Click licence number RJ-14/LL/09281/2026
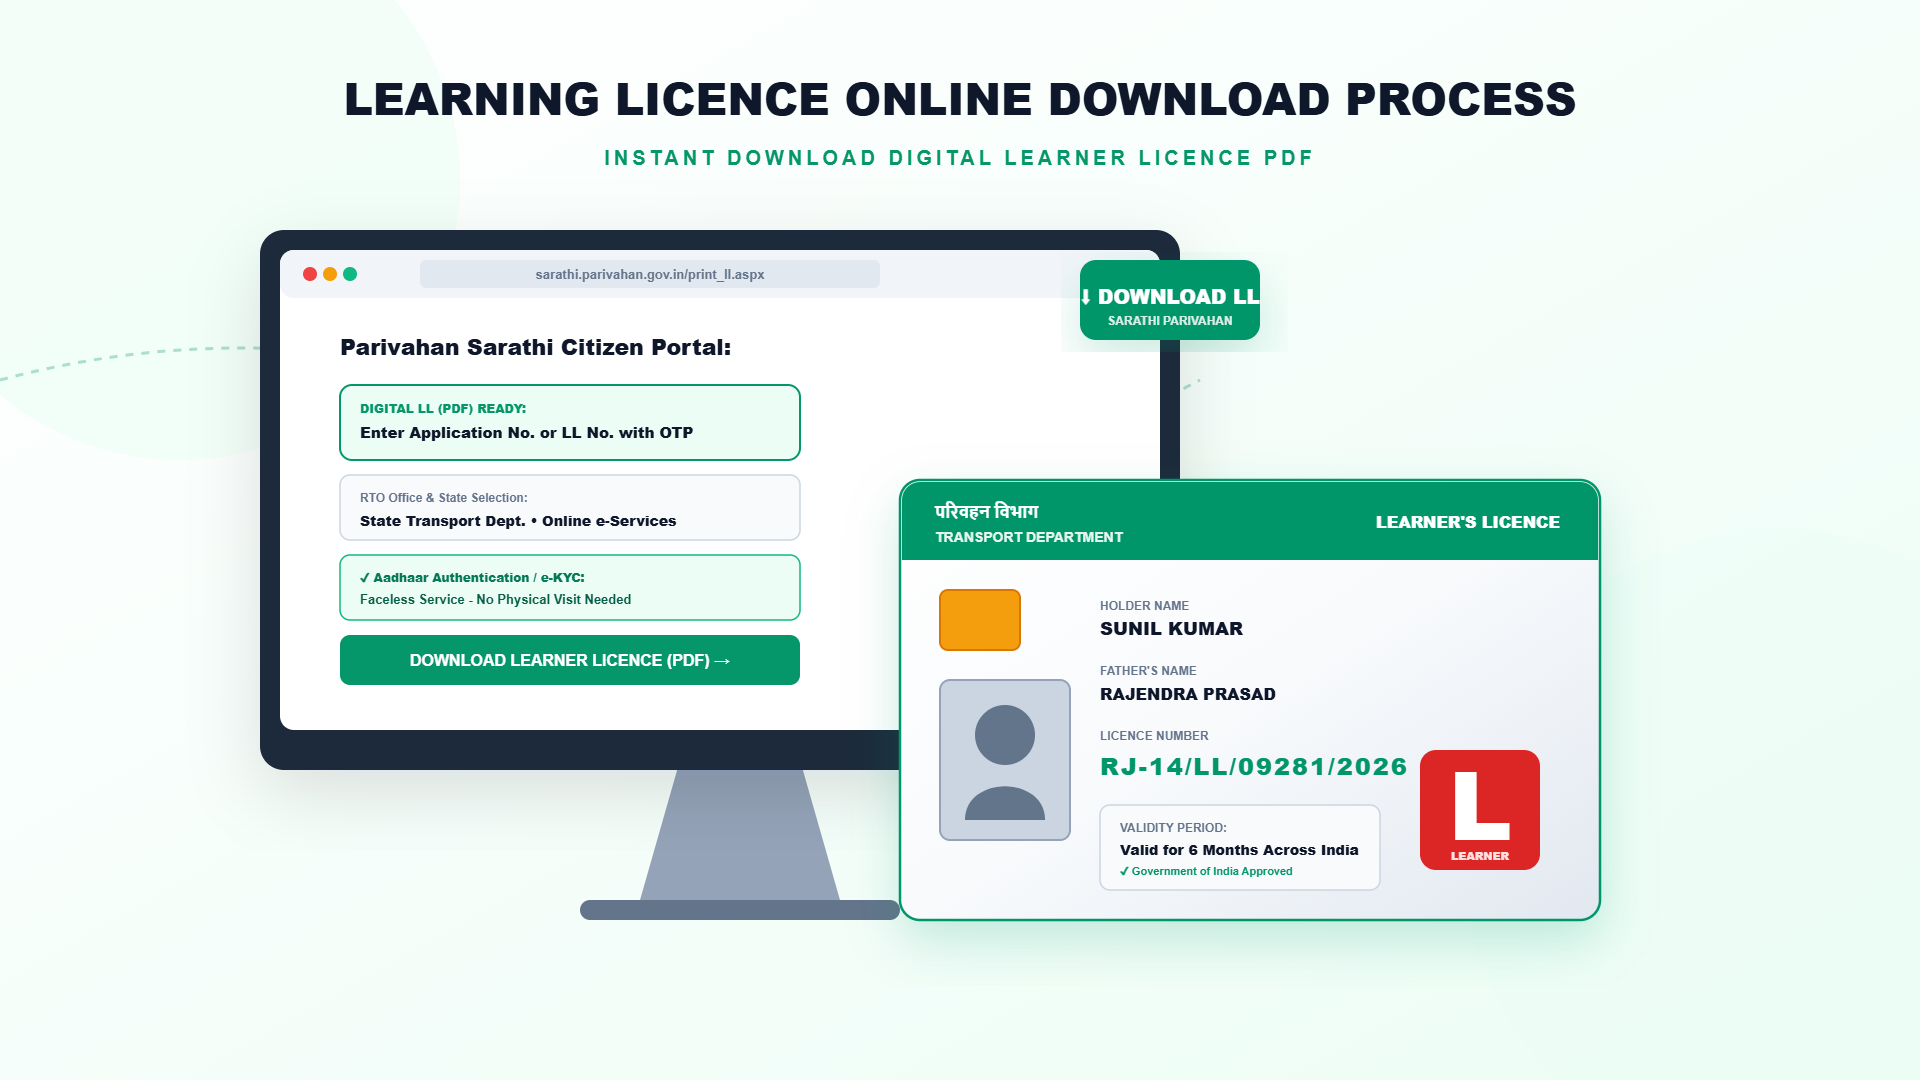This screenshot has width=1920, height=1080. pyautogui.click(x=1254, y=767)
